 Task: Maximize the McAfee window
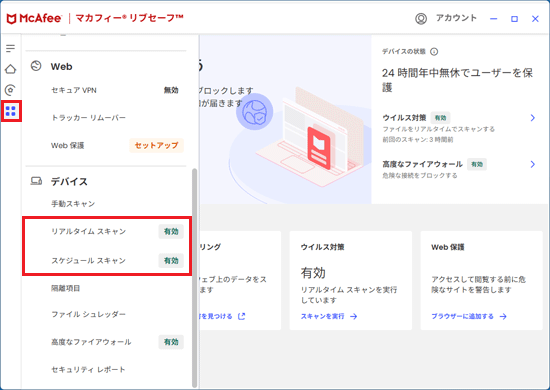[x=514, y=19]
